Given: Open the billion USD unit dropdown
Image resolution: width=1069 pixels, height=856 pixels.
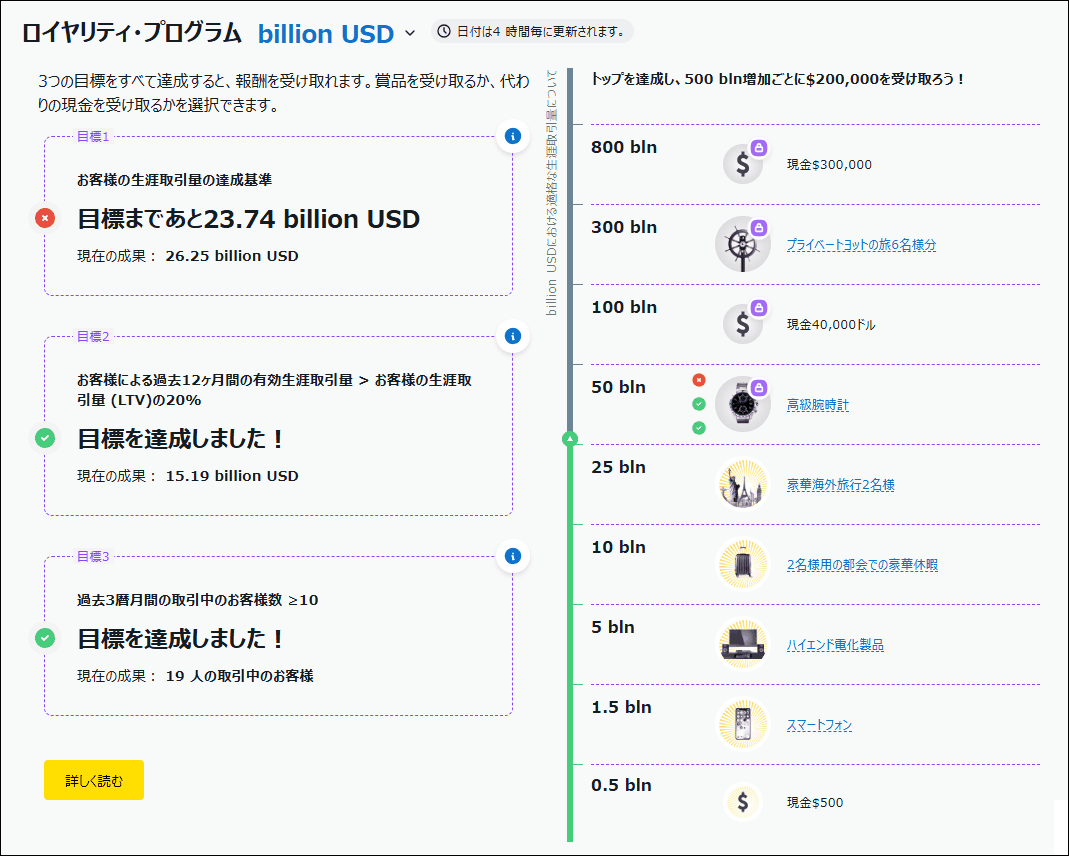Looking at the screenshot, I should (326, 33).
